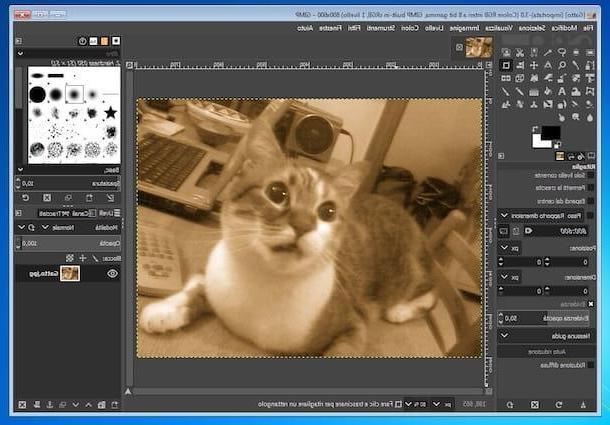Toggle lock pixels of layer
The width and height of the screenshot is (610, 425).
[x=95, y=258]
